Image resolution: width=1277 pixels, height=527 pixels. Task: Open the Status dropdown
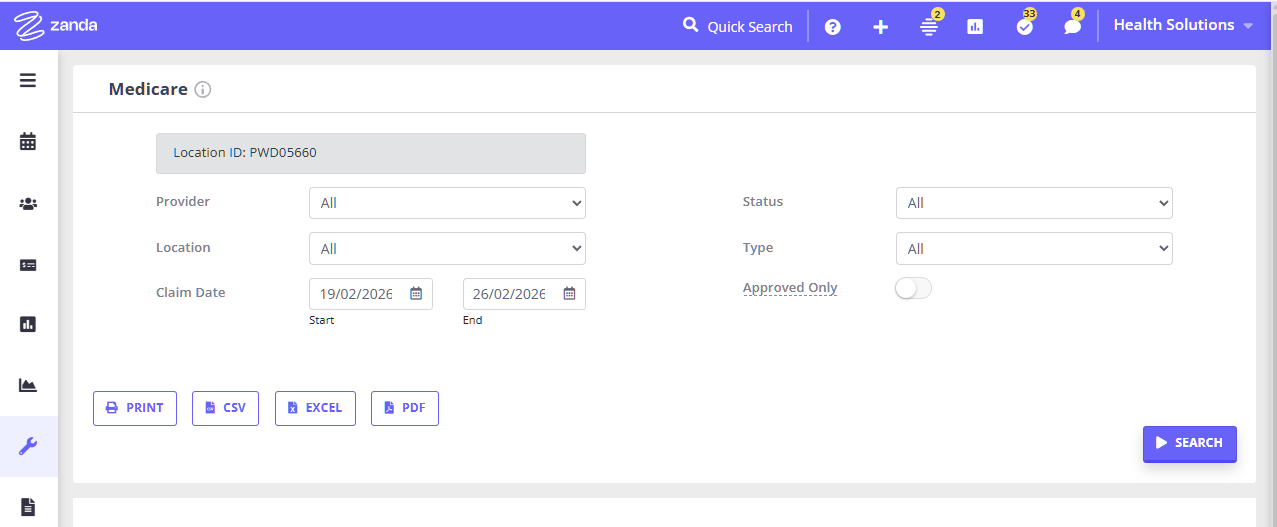(1034, 203)
